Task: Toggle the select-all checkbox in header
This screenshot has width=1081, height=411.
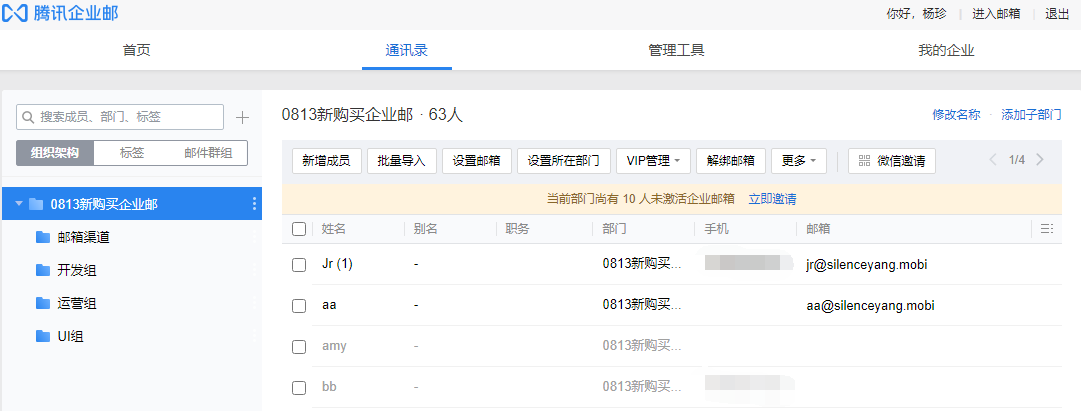Action: [x=299, y=229]
